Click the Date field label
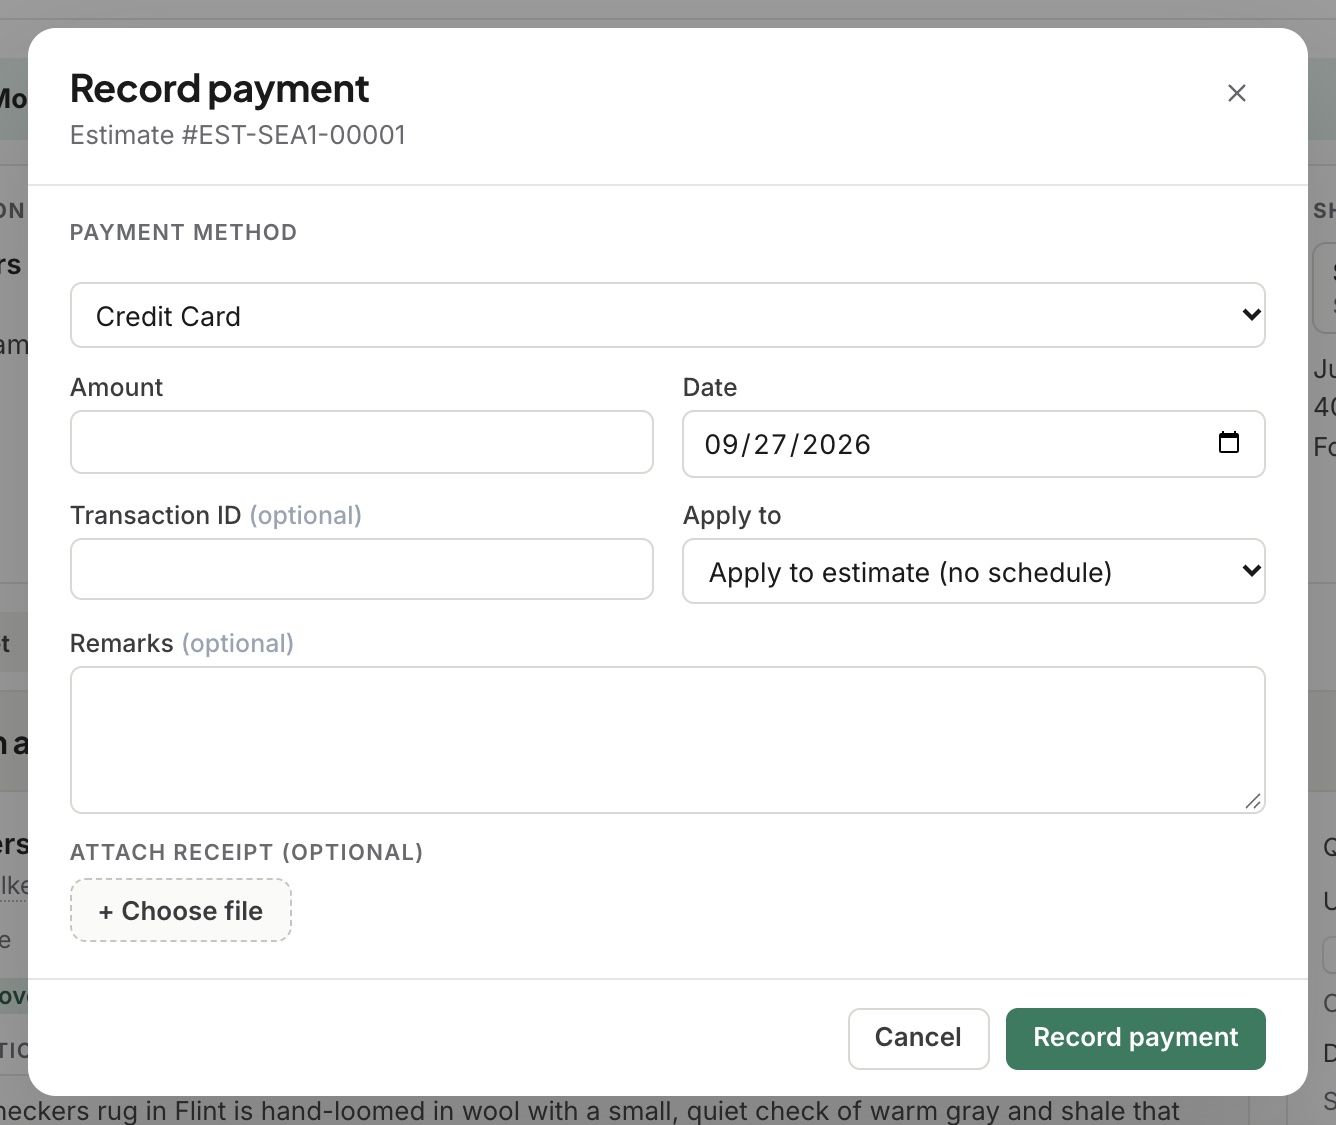Viewport: 1336px width, 1125px height. [x=710, y=387]
